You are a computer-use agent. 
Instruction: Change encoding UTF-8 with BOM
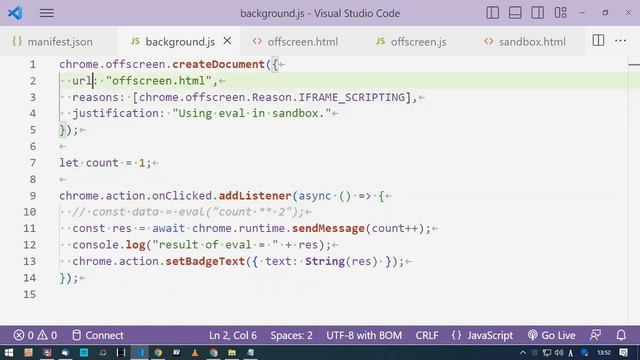click(x=364, y=336)
